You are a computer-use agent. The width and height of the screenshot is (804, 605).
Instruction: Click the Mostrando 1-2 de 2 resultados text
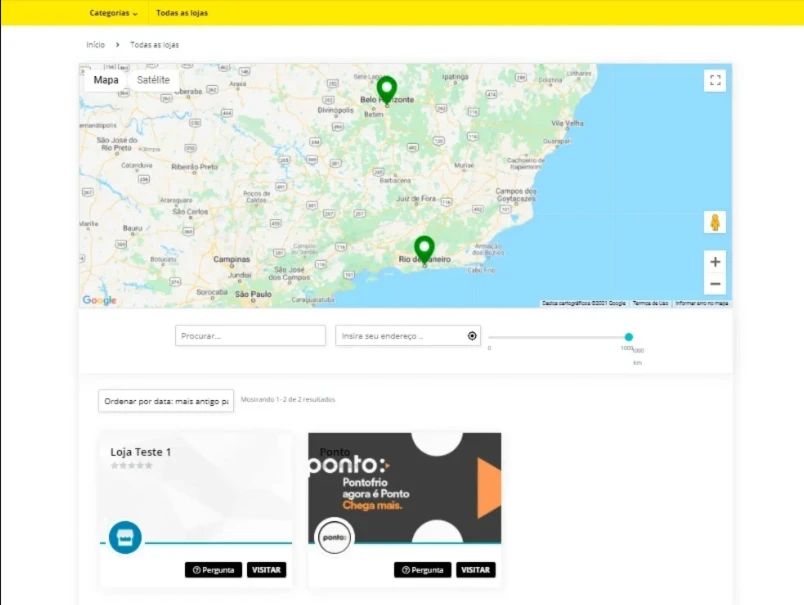coord(288,399)
